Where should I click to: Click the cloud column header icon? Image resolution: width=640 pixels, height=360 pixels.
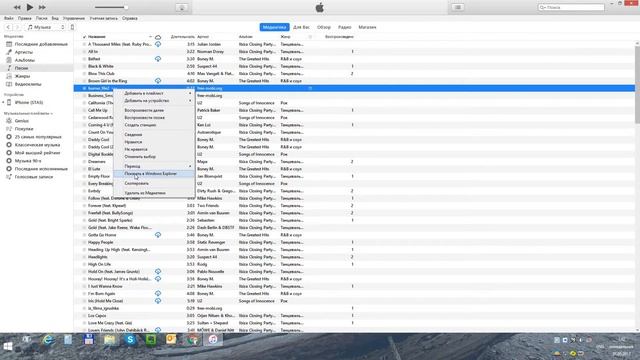[x=158, y=37]
